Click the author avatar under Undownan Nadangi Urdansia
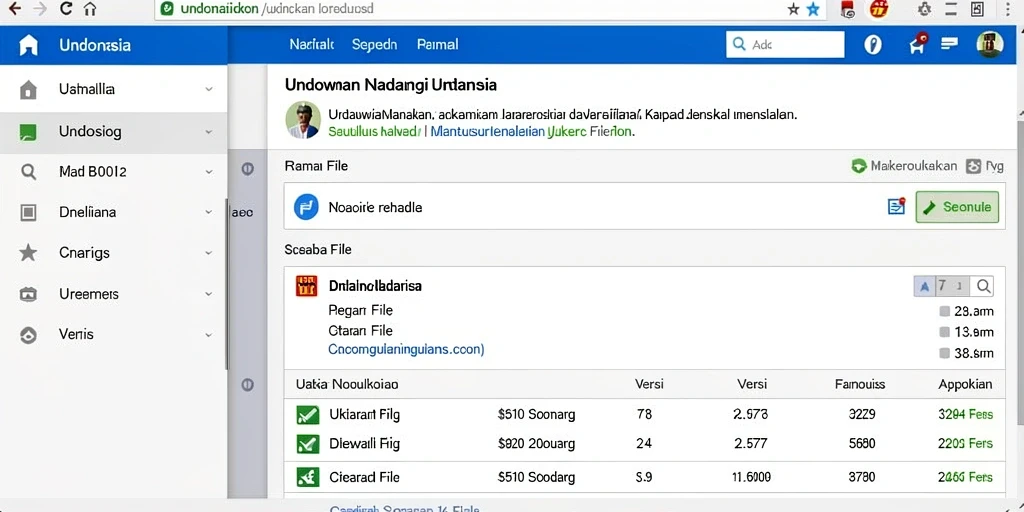 pyautogui.click(x=303, y=120)
